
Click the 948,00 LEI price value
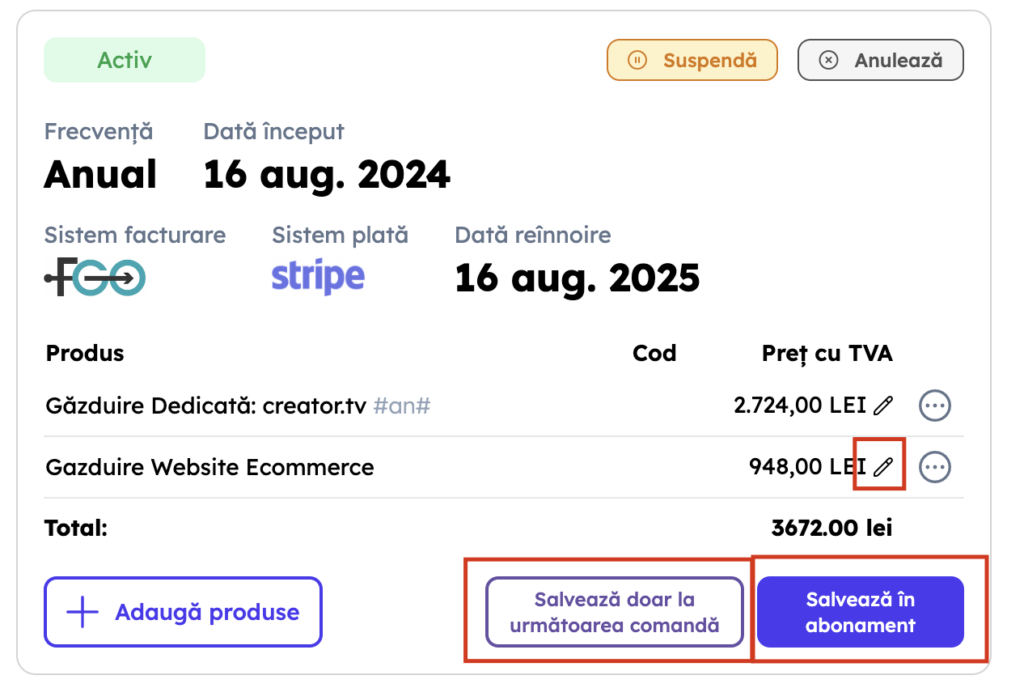[807, 466]
